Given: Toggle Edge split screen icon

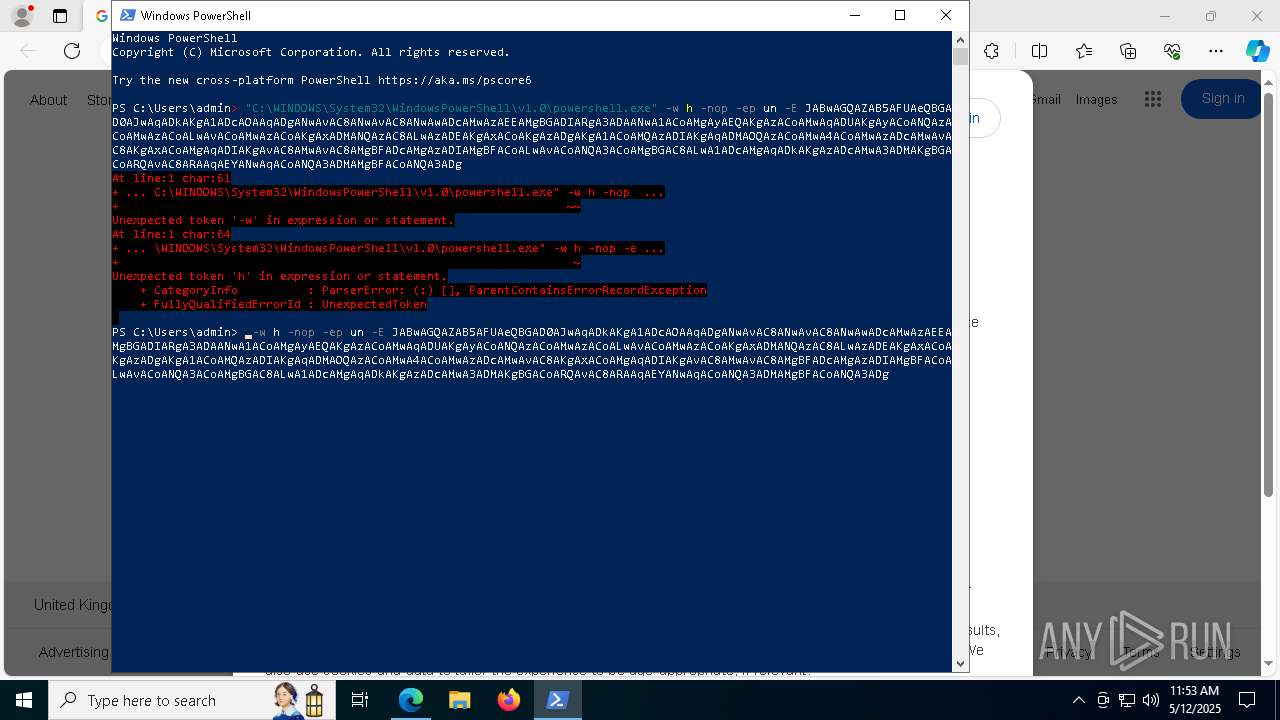Looking at the screenshot, I should click(x=1040, y=51).
